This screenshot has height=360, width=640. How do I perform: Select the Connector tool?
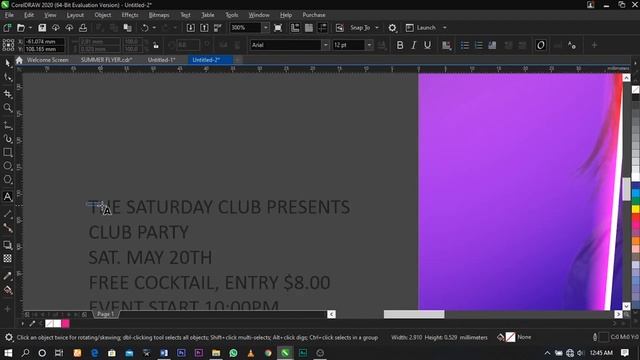click(7, 228)
